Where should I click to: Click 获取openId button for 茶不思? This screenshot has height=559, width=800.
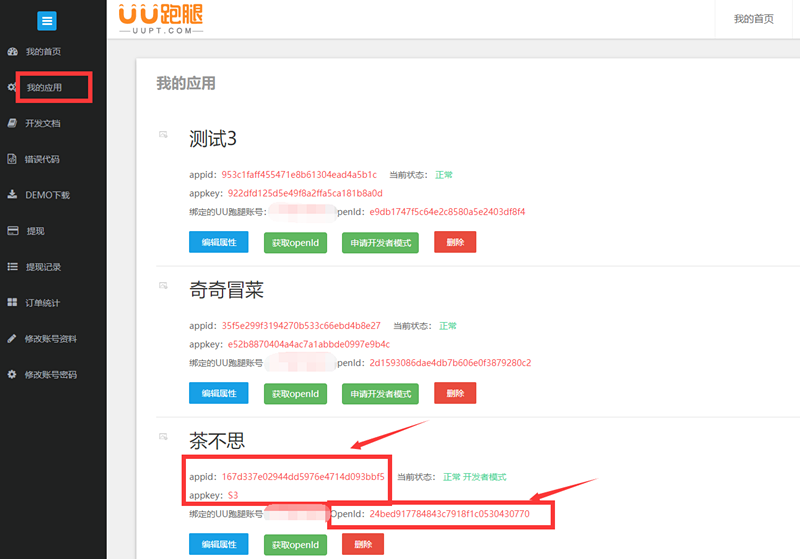295,545
